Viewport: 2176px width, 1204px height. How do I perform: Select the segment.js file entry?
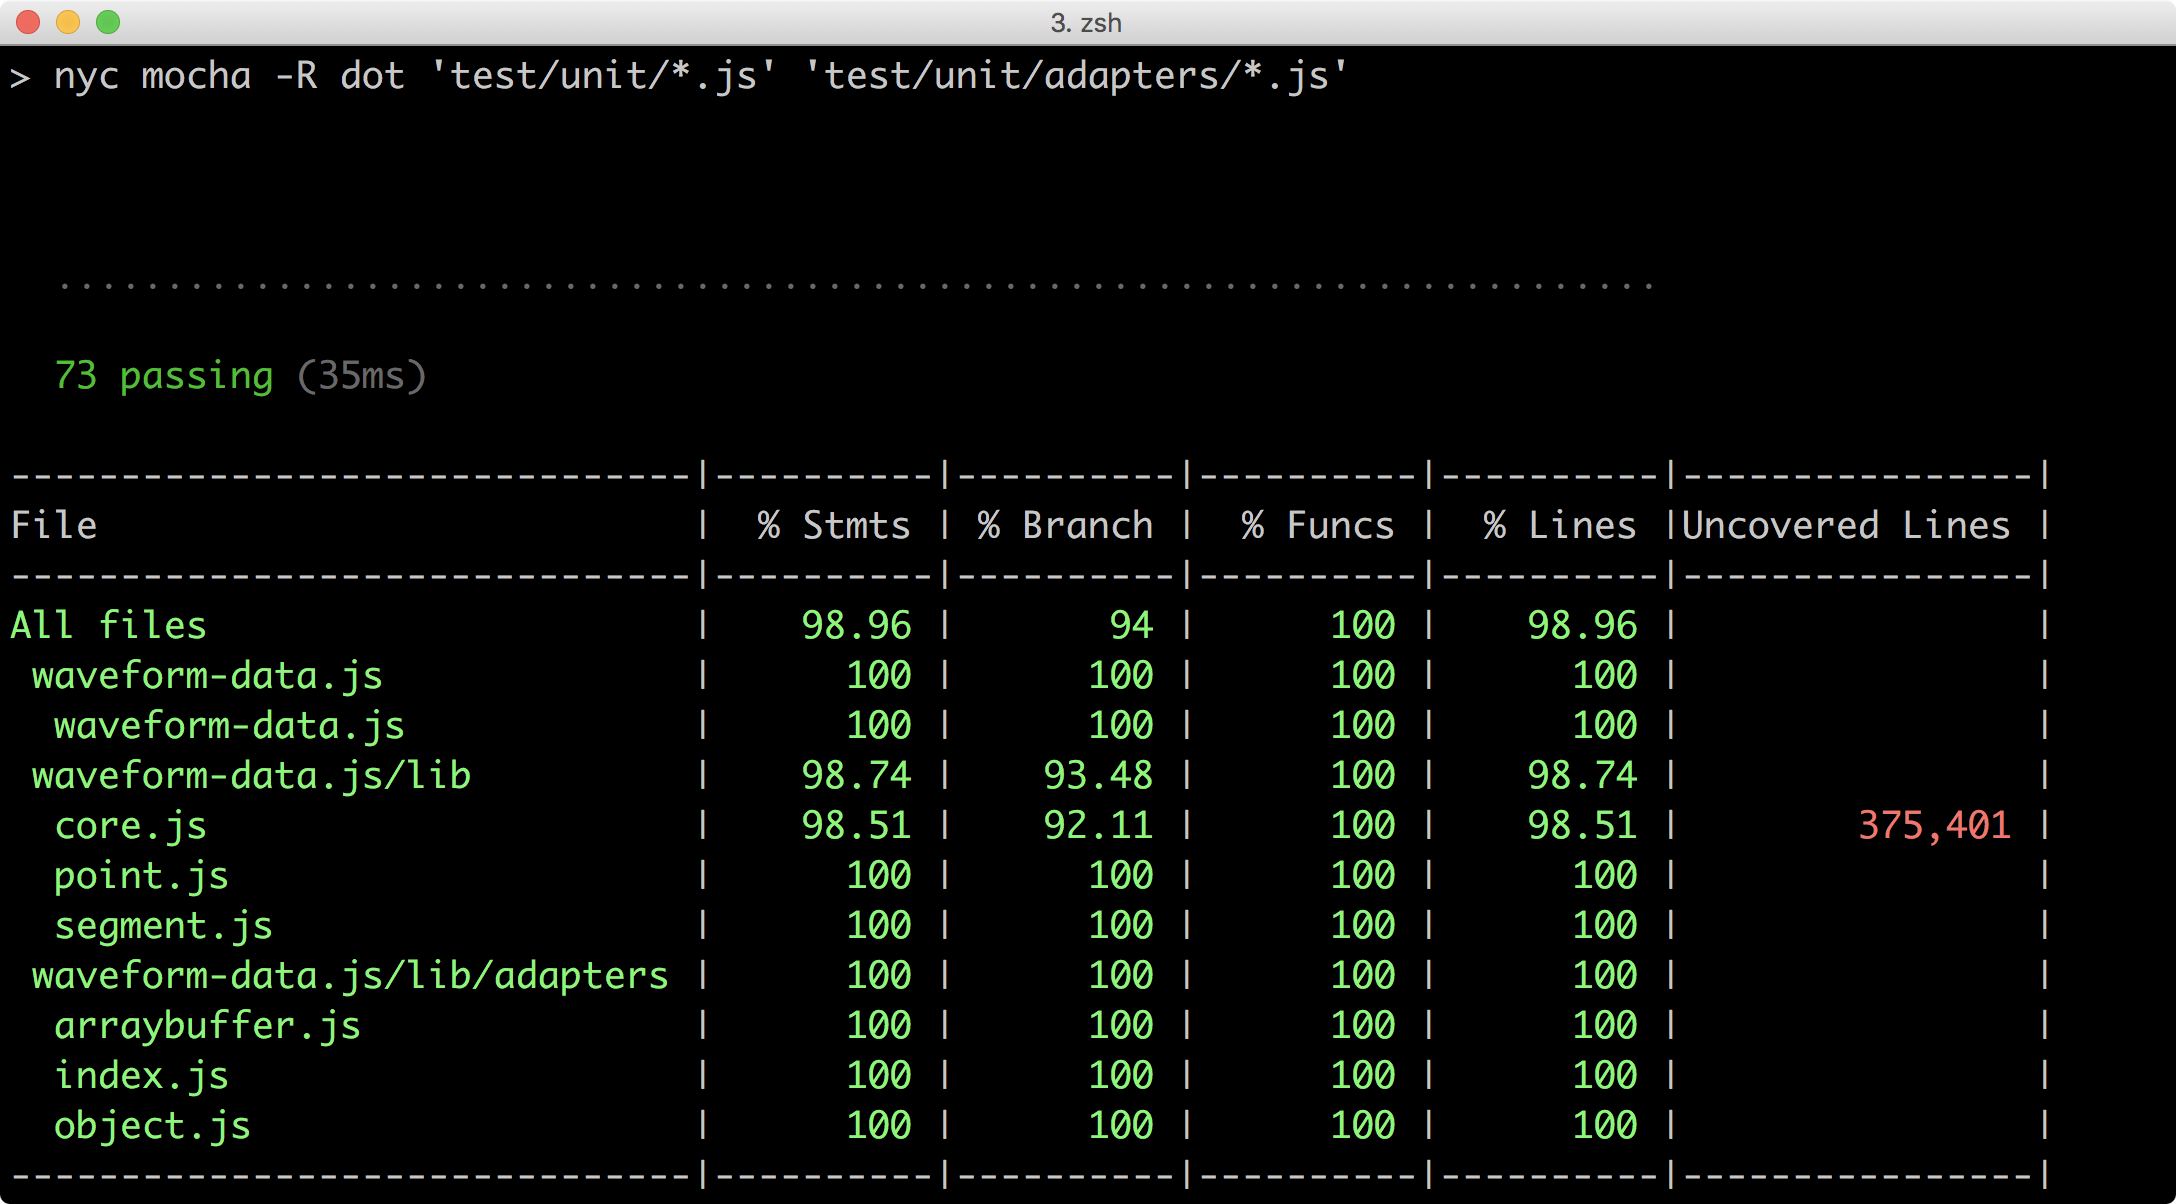click(163, 925)
